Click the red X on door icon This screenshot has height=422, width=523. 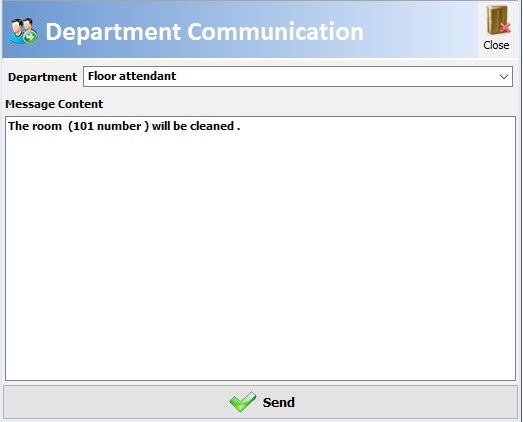[505, 28]
